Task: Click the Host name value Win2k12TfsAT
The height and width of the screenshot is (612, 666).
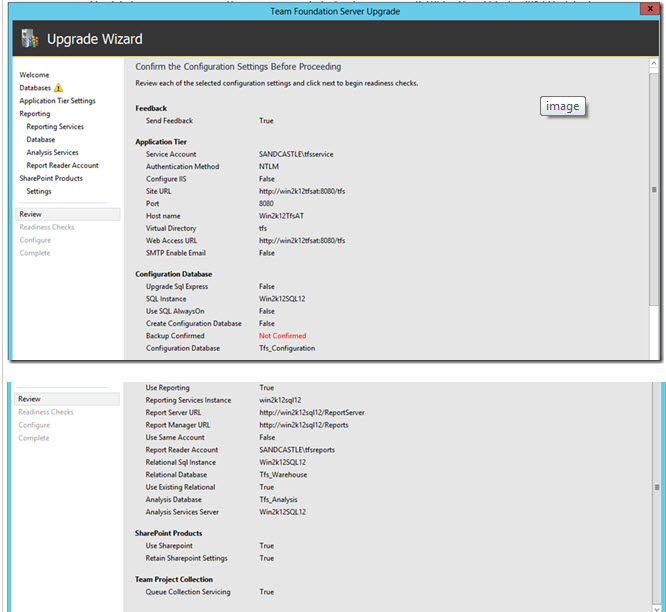Action: click(282, 216)
